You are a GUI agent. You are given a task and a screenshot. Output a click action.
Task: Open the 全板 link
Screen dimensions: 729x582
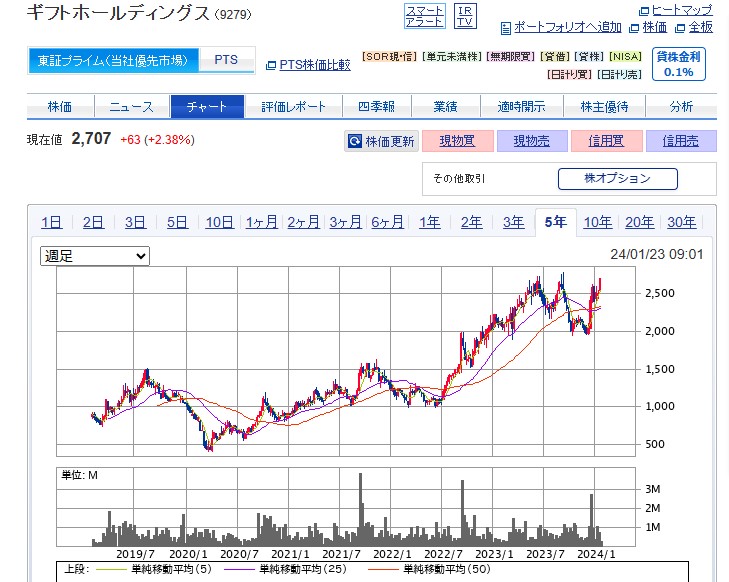click(x=700, y=27)
